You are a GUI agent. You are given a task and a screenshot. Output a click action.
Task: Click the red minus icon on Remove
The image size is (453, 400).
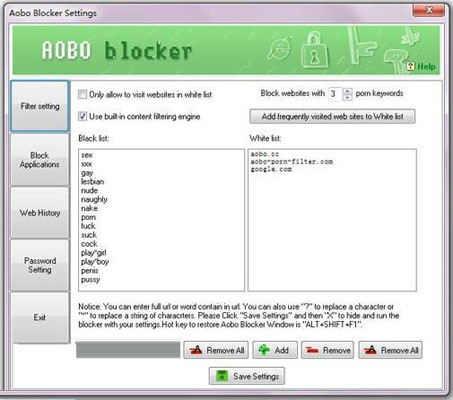tap(312, 350)
